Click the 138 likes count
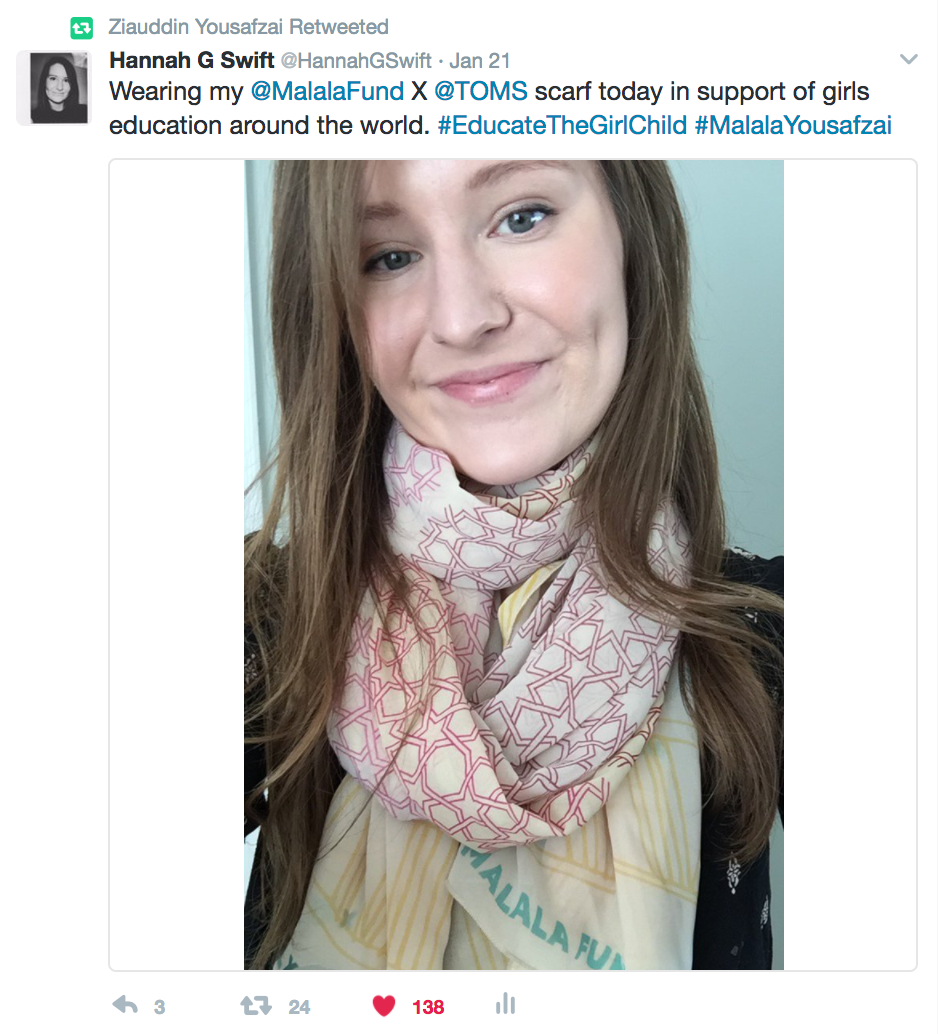 pyautogui.click(x=428, y=1007)
